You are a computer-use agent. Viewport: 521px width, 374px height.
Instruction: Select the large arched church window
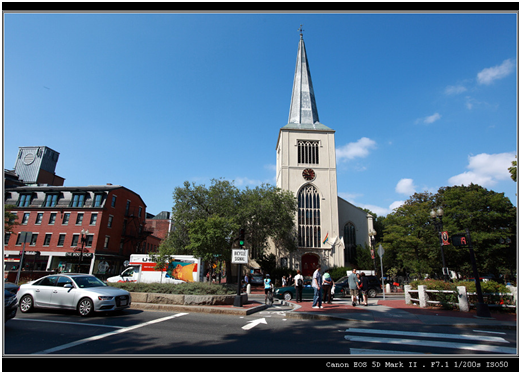point(309,216)
